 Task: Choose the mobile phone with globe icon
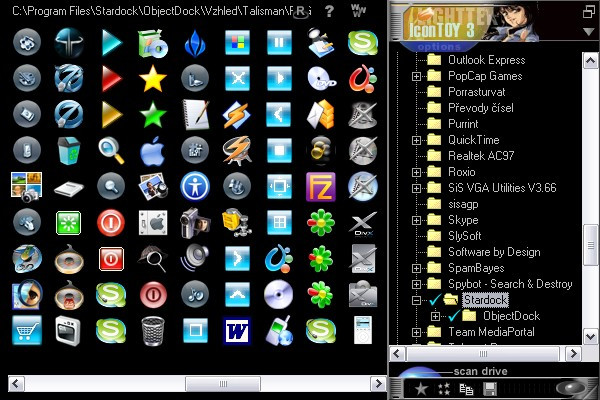pos(279,331)
